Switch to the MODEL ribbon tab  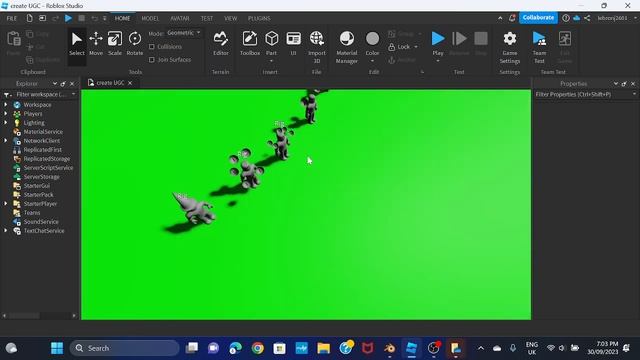point(150,18)
